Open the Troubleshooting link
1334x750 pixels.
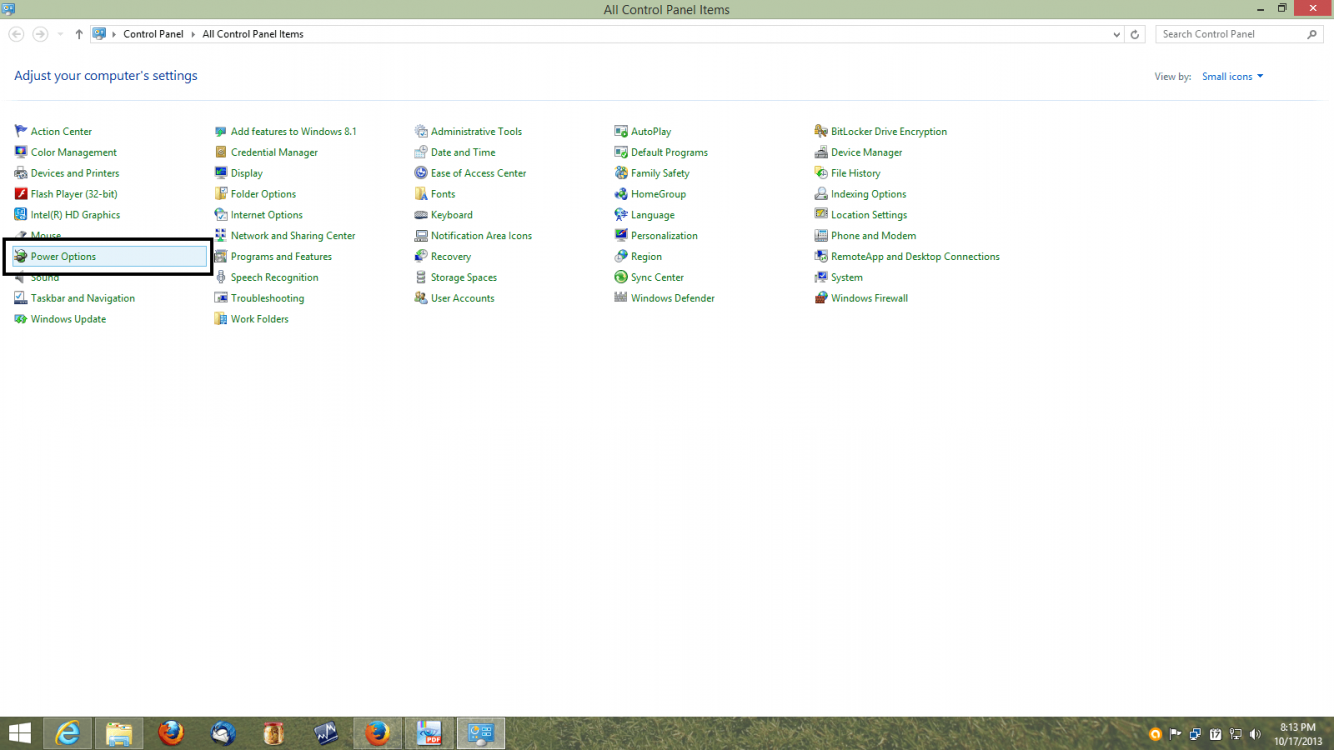[x=267, y=298]
